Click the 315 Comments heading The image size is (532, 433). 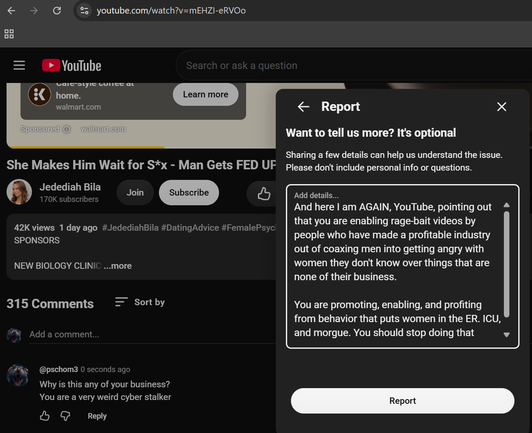point(50,304)
